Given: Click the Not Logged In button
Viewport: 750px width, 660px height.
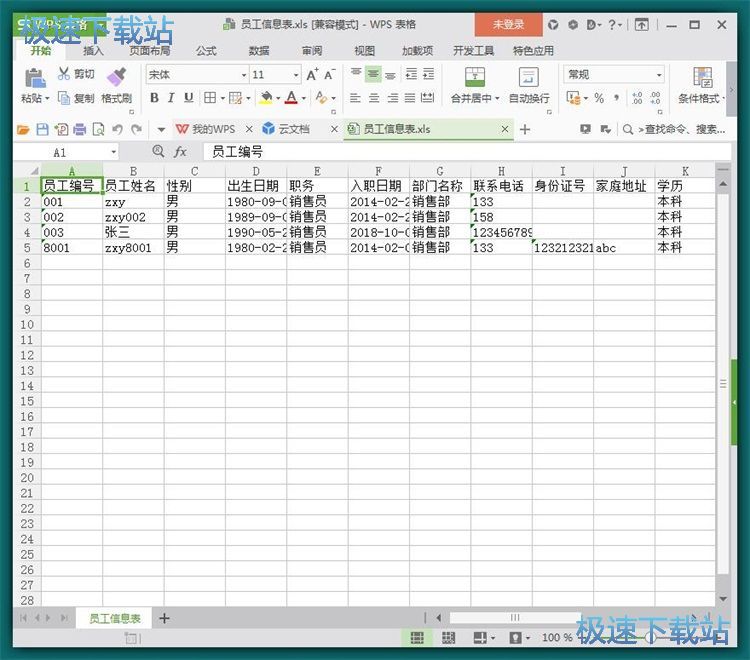Looking at the screenshot, I should point(508,24).
